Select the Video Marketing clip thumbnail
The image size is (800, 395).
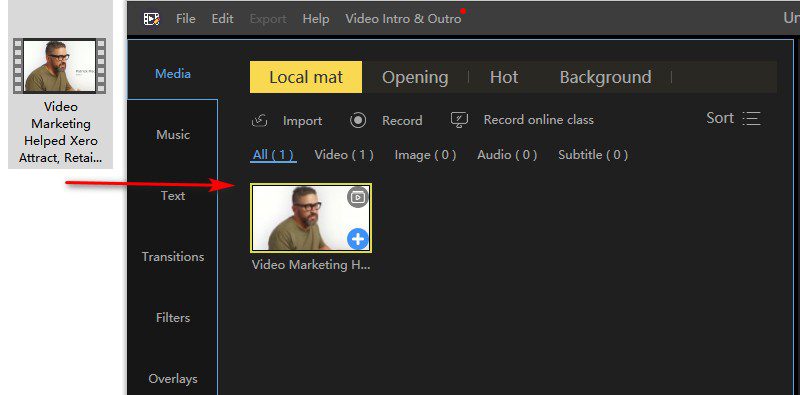pos(311,218)
